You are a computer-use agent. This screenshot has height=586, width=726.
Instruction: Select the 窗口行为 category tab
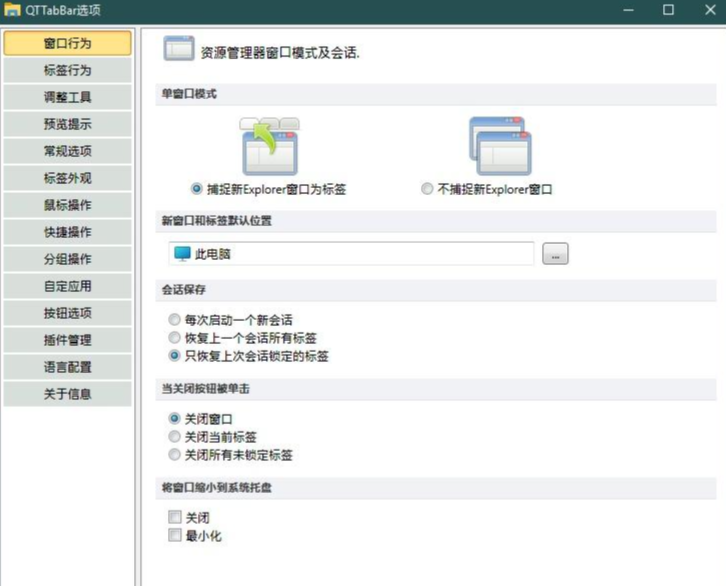coord(67,44)
